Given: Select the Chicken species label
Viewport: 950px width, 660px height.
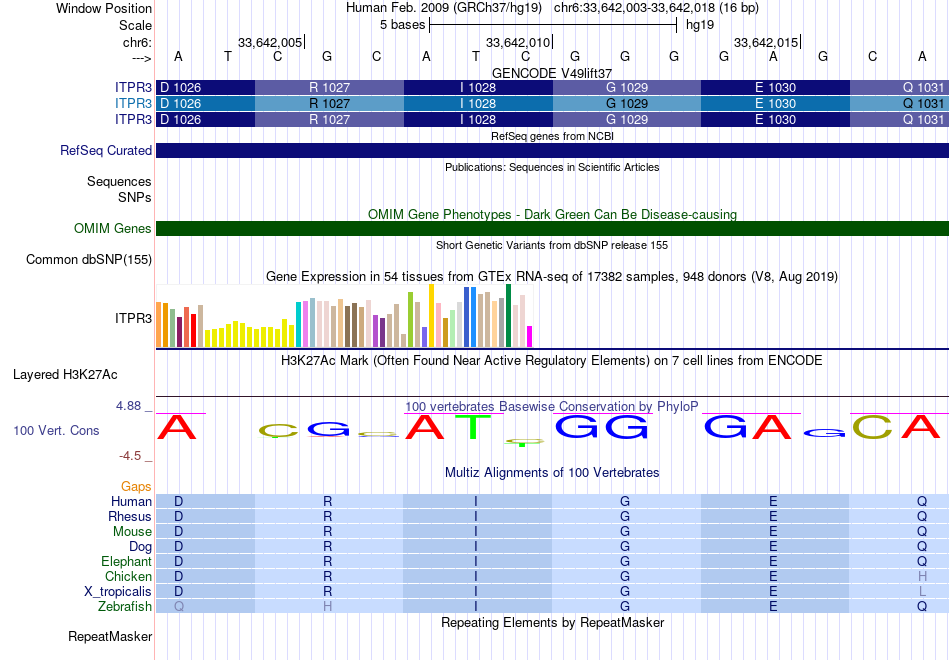Looking at the screenshot, I should 128,576.
